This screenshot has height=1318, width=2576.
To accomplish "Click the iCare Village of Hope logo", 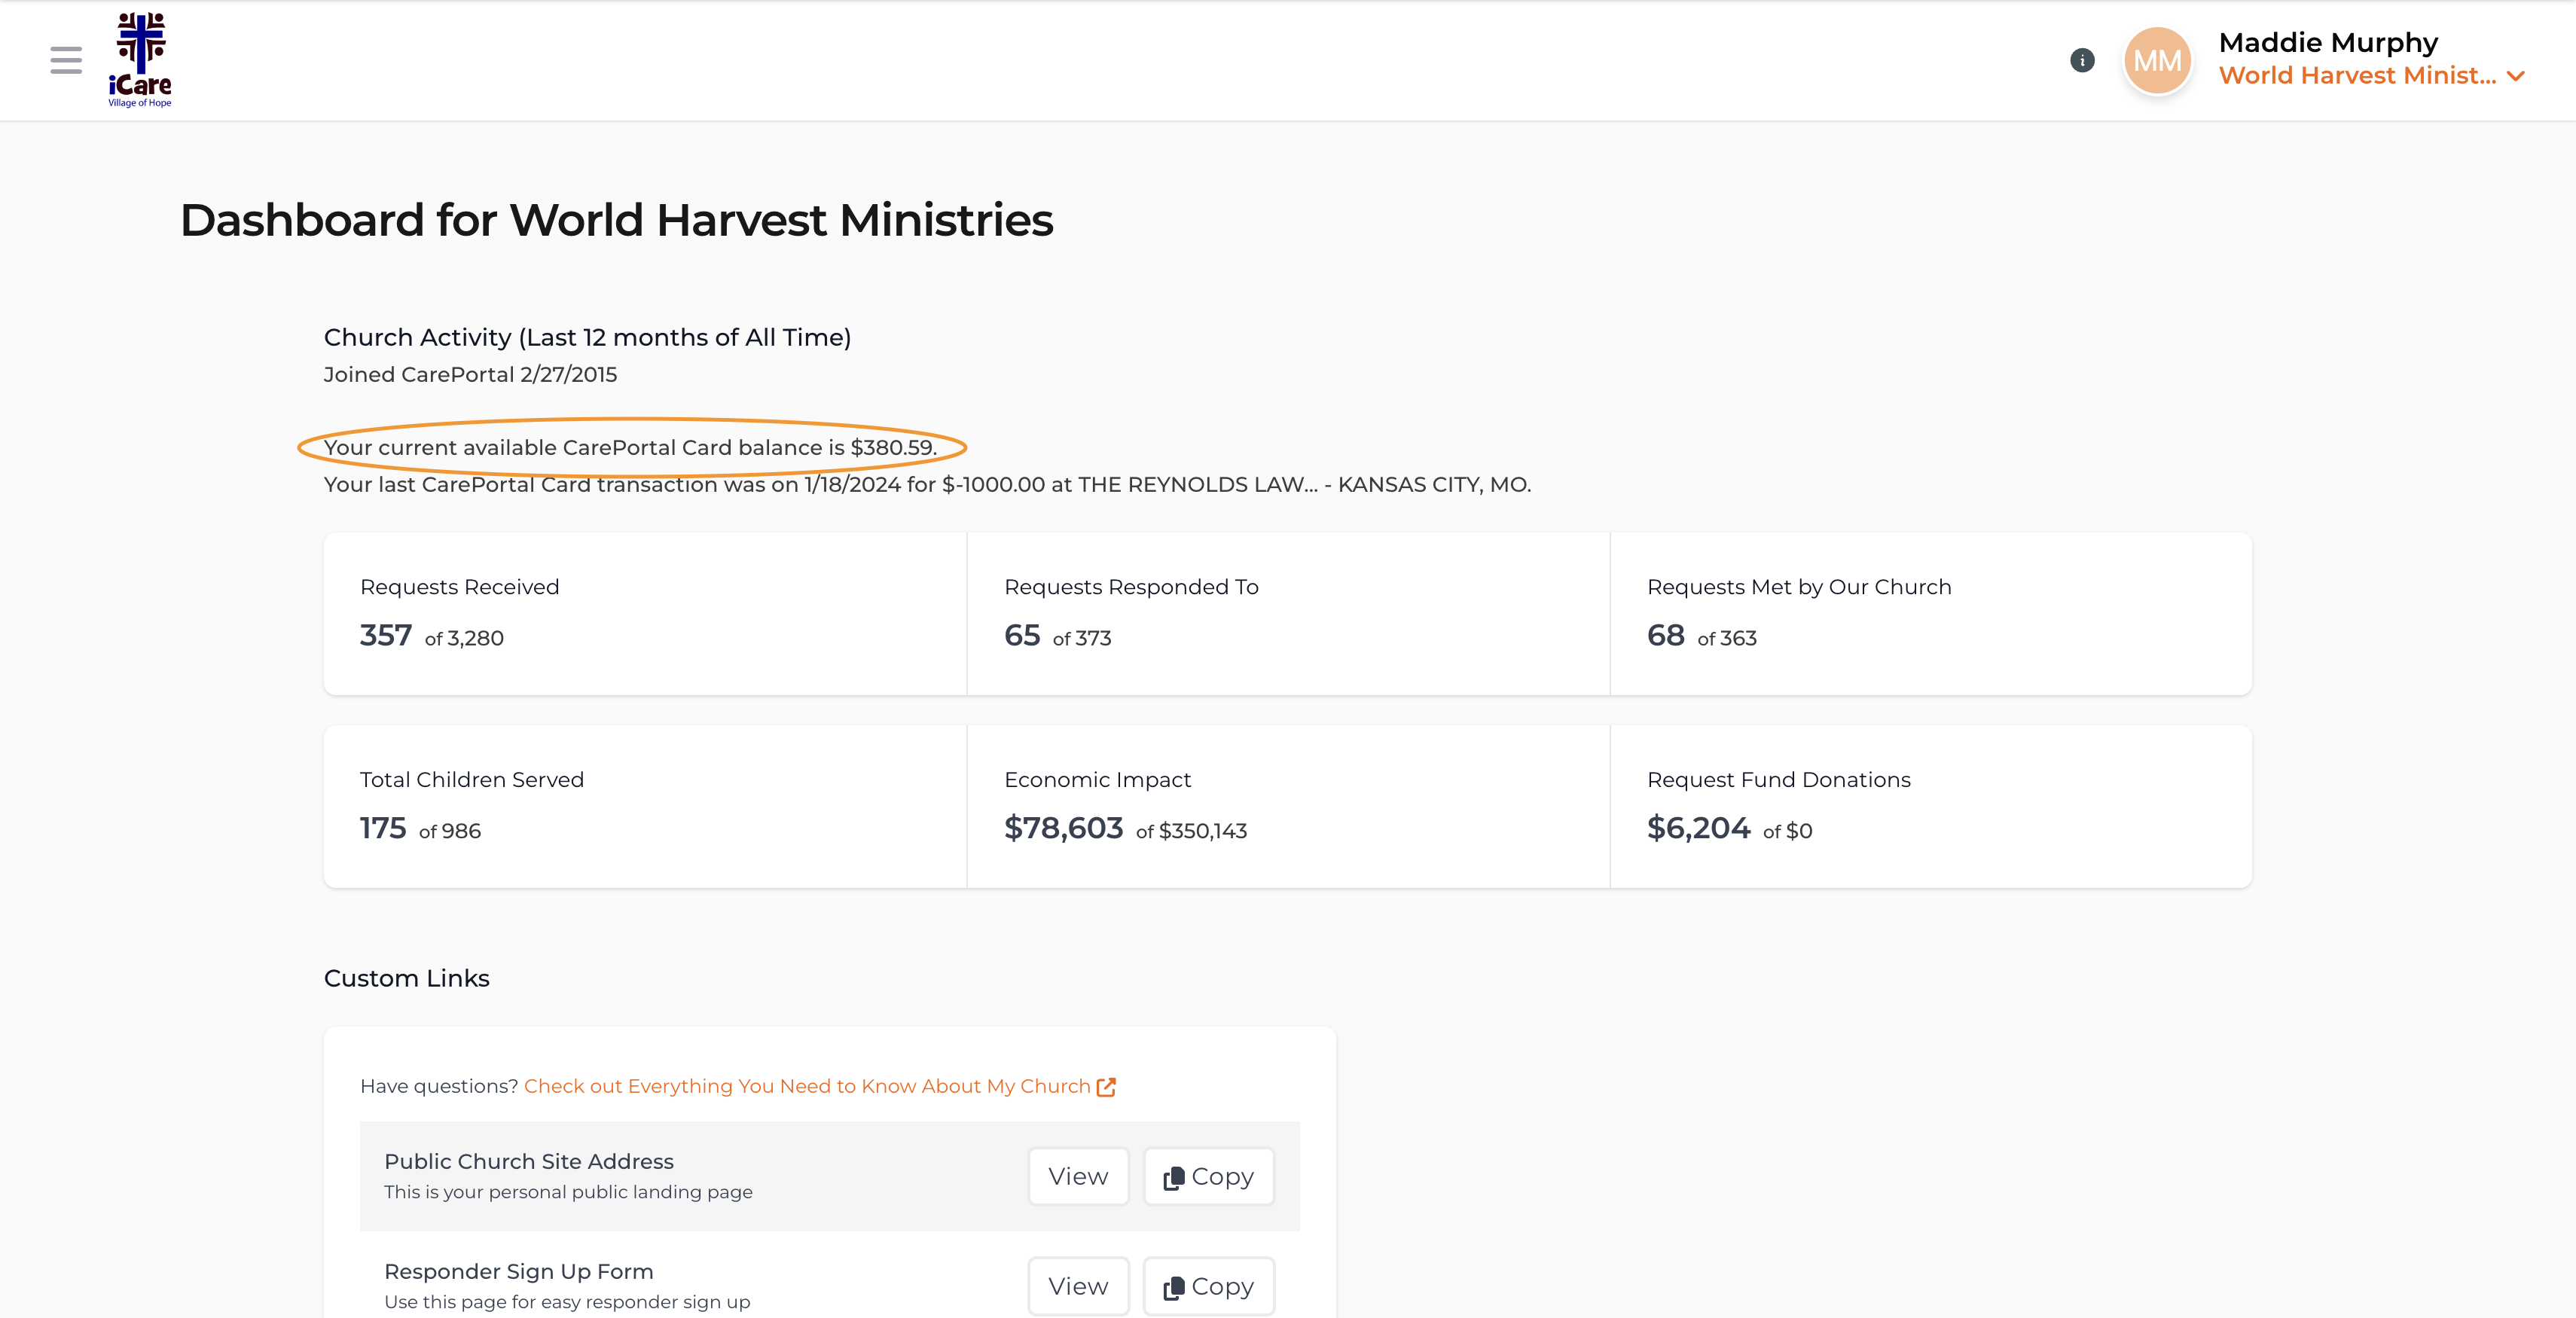I will [140, 60].
